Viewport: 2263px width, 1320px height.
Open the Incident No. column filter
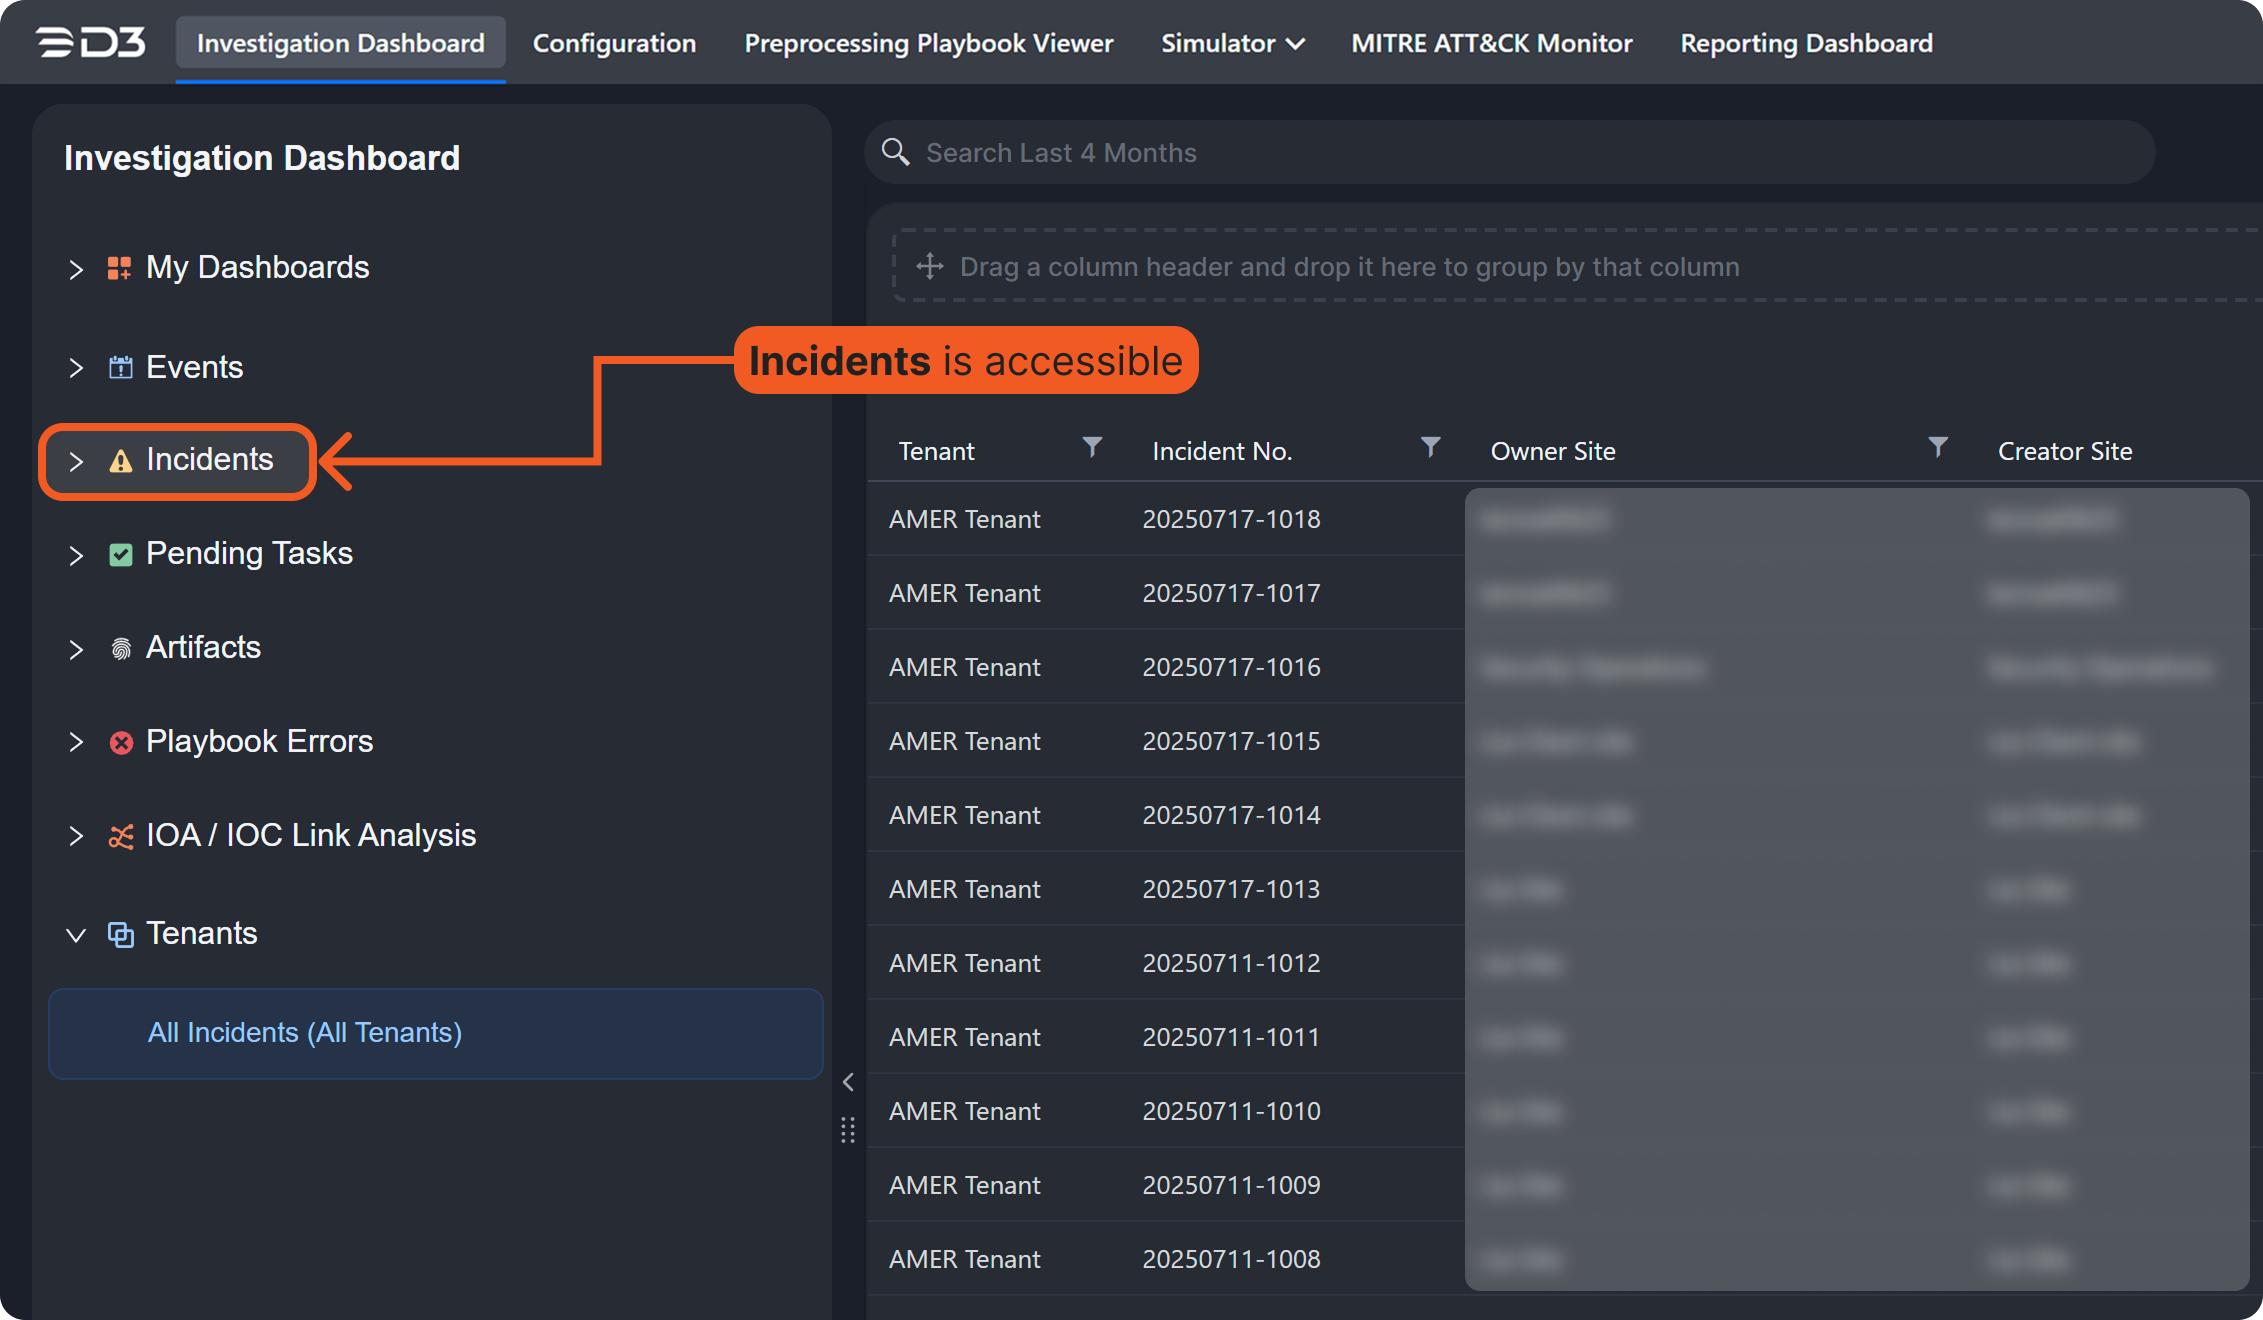(x=1430, y=447)
